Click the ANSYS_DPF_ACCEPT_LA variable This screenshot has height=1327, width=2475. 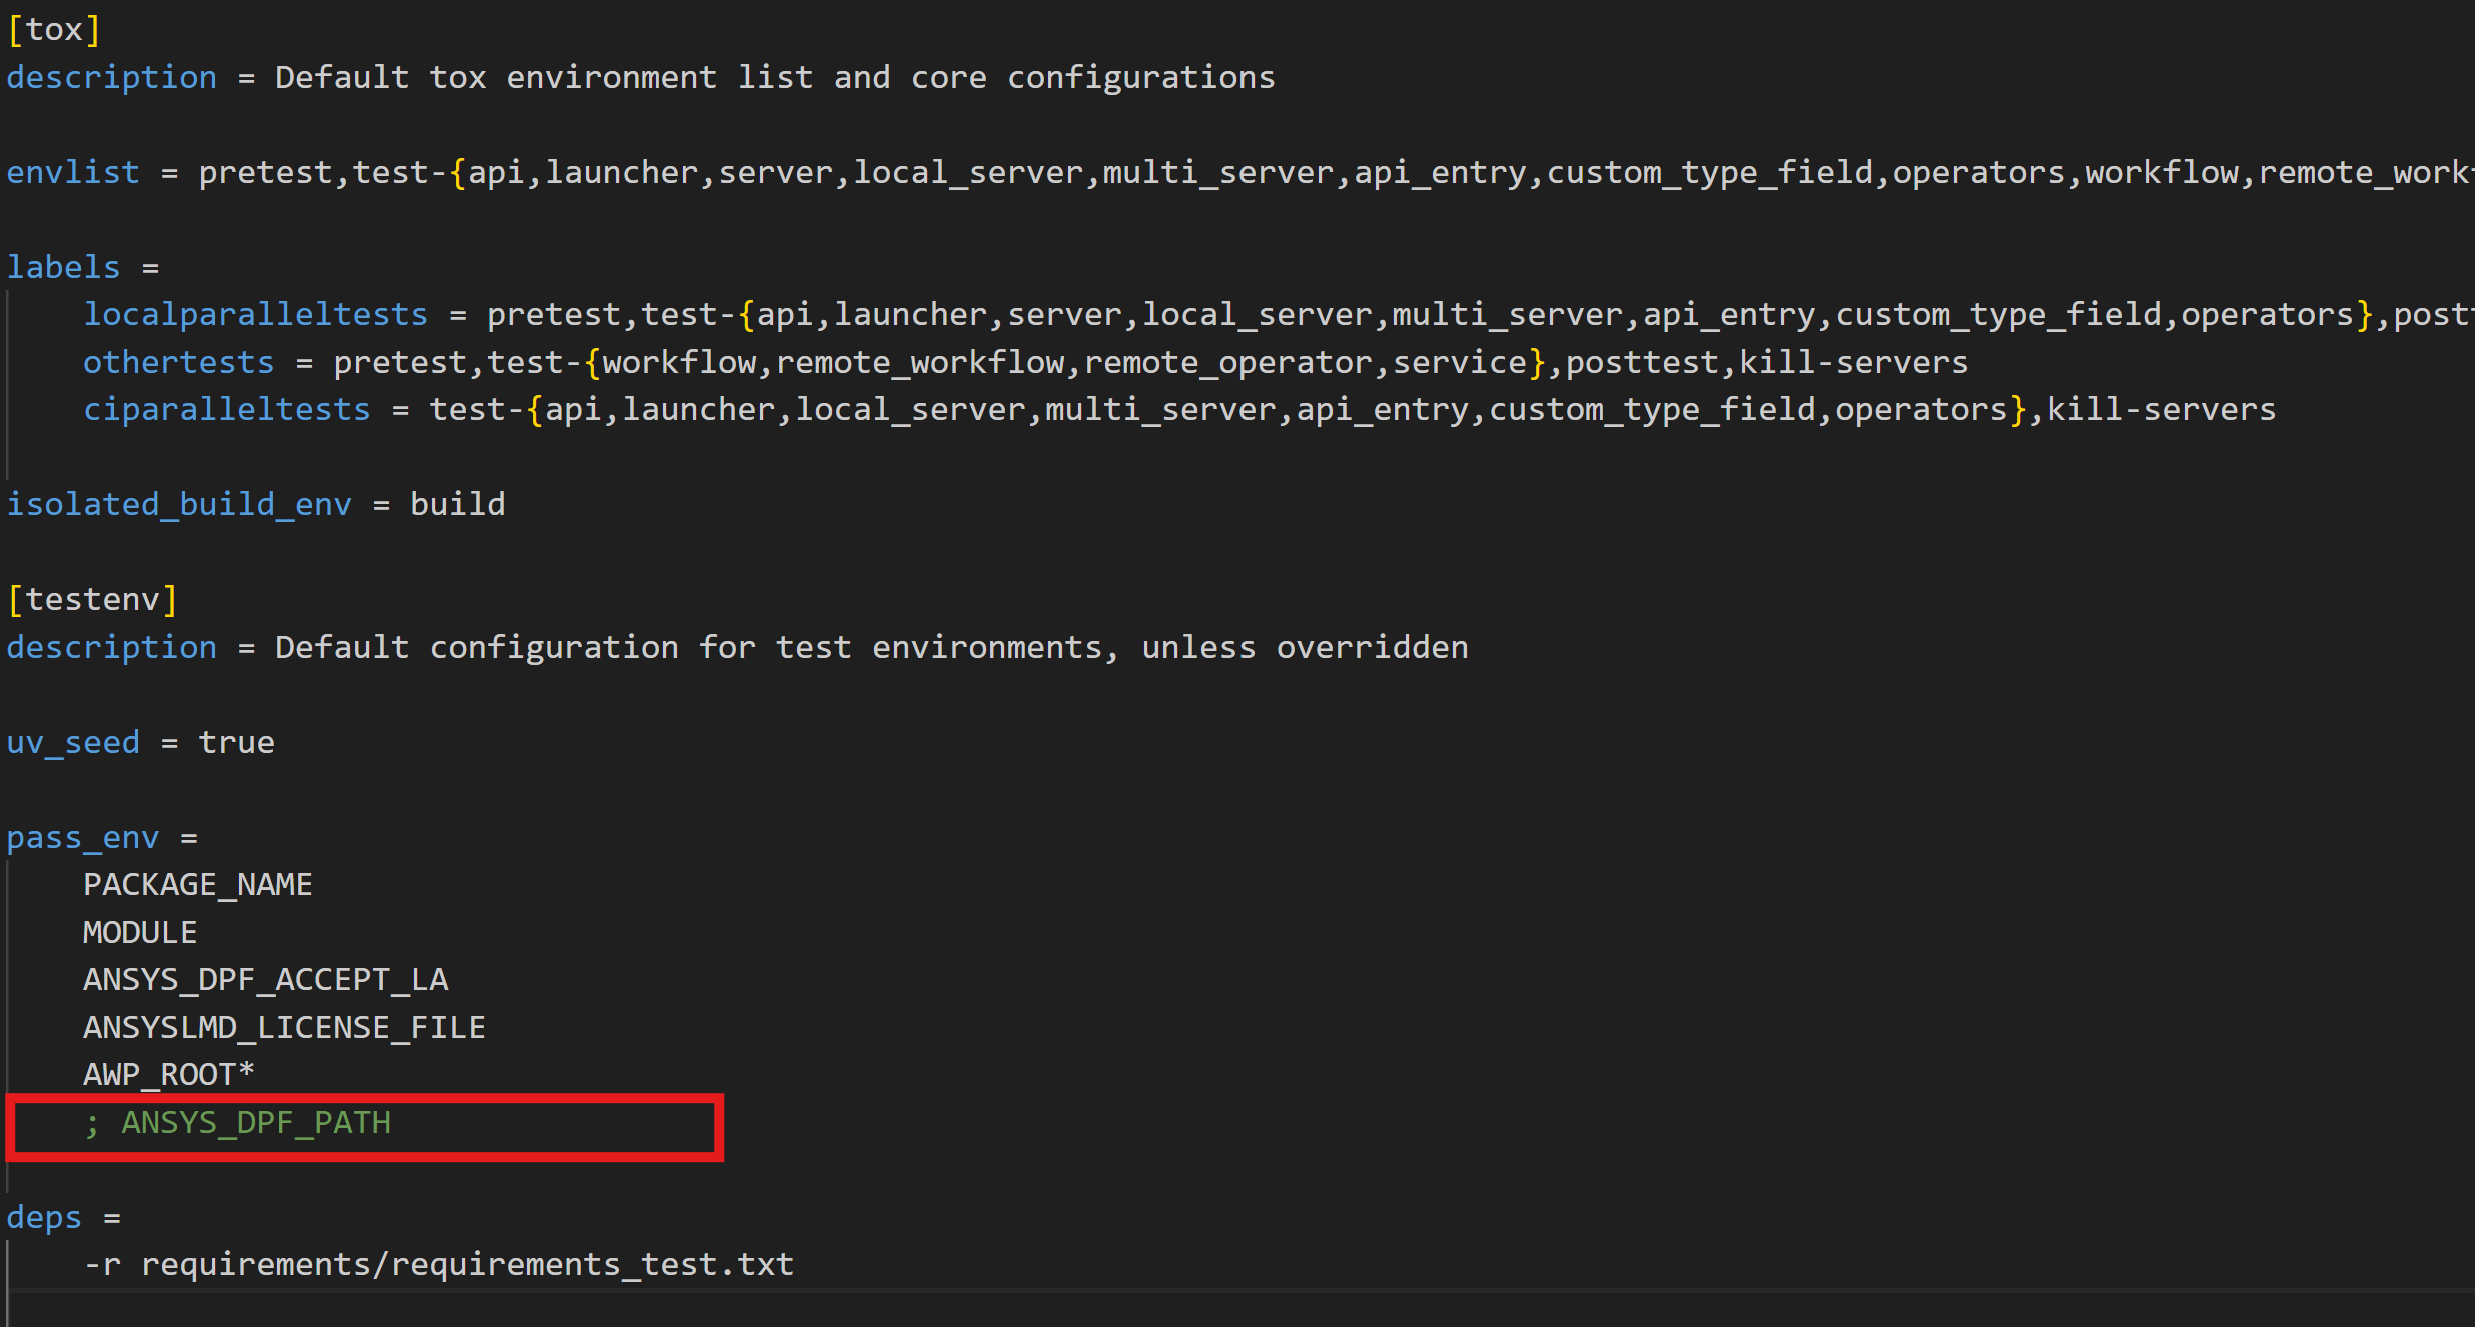[265, 979]
